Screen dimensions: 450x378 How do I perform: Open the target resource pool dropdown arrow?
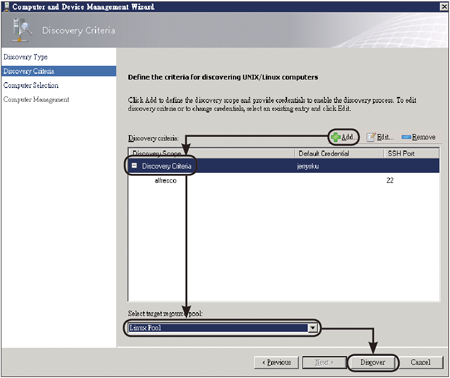312,328
